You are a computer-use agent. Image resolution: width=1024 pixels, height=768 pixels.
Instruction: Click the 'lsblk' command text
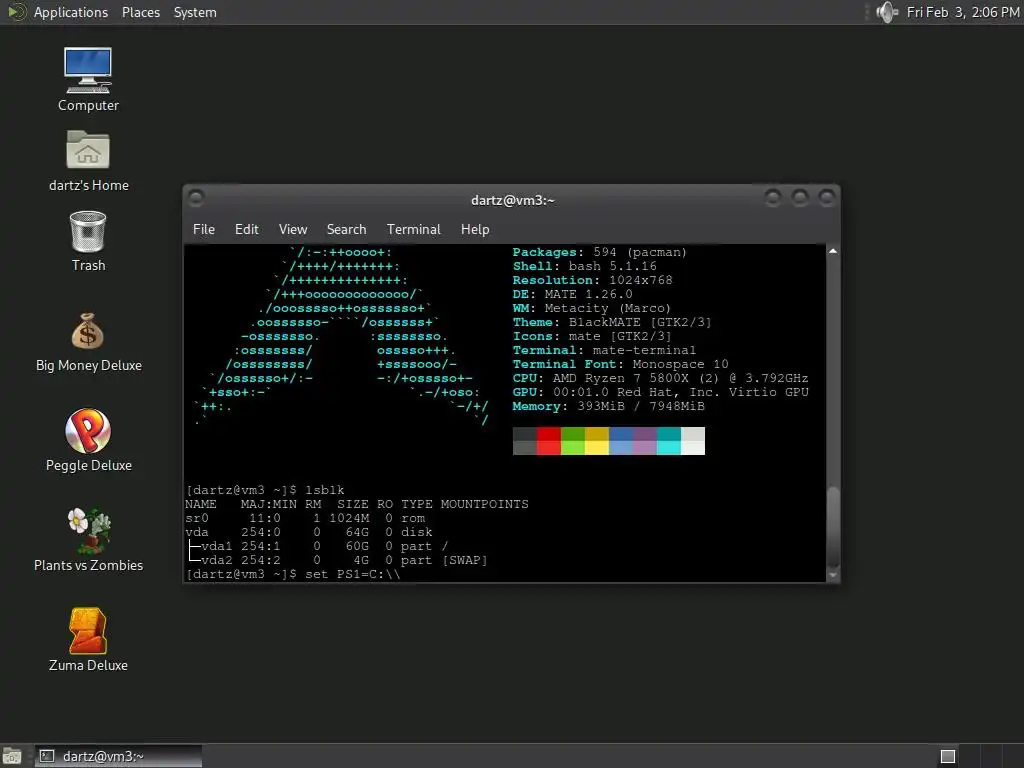click(325, 490)
